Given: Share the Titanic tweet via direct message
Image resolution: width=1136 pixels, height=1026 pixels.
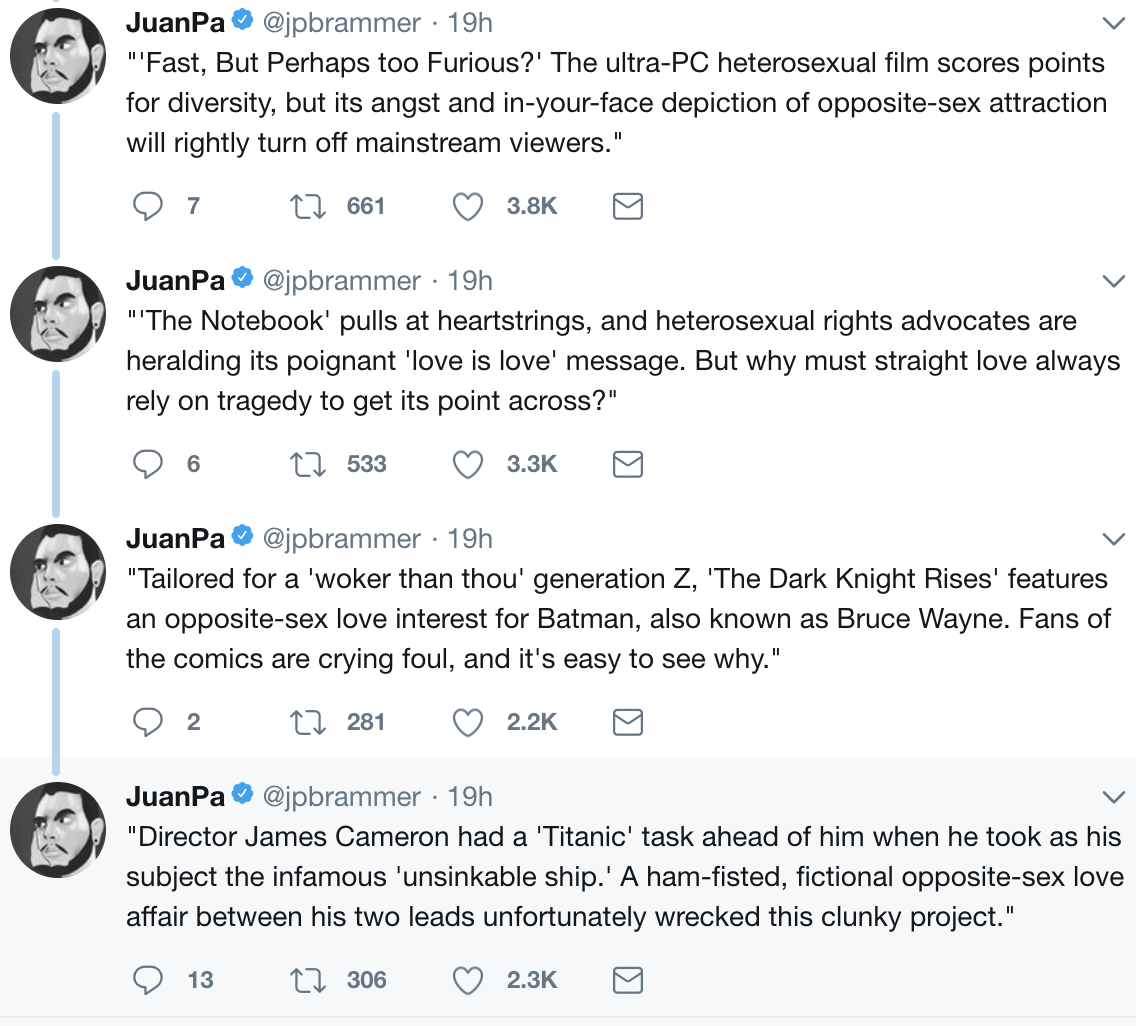Looking at the screenshot, I should (x=627, y=981).
